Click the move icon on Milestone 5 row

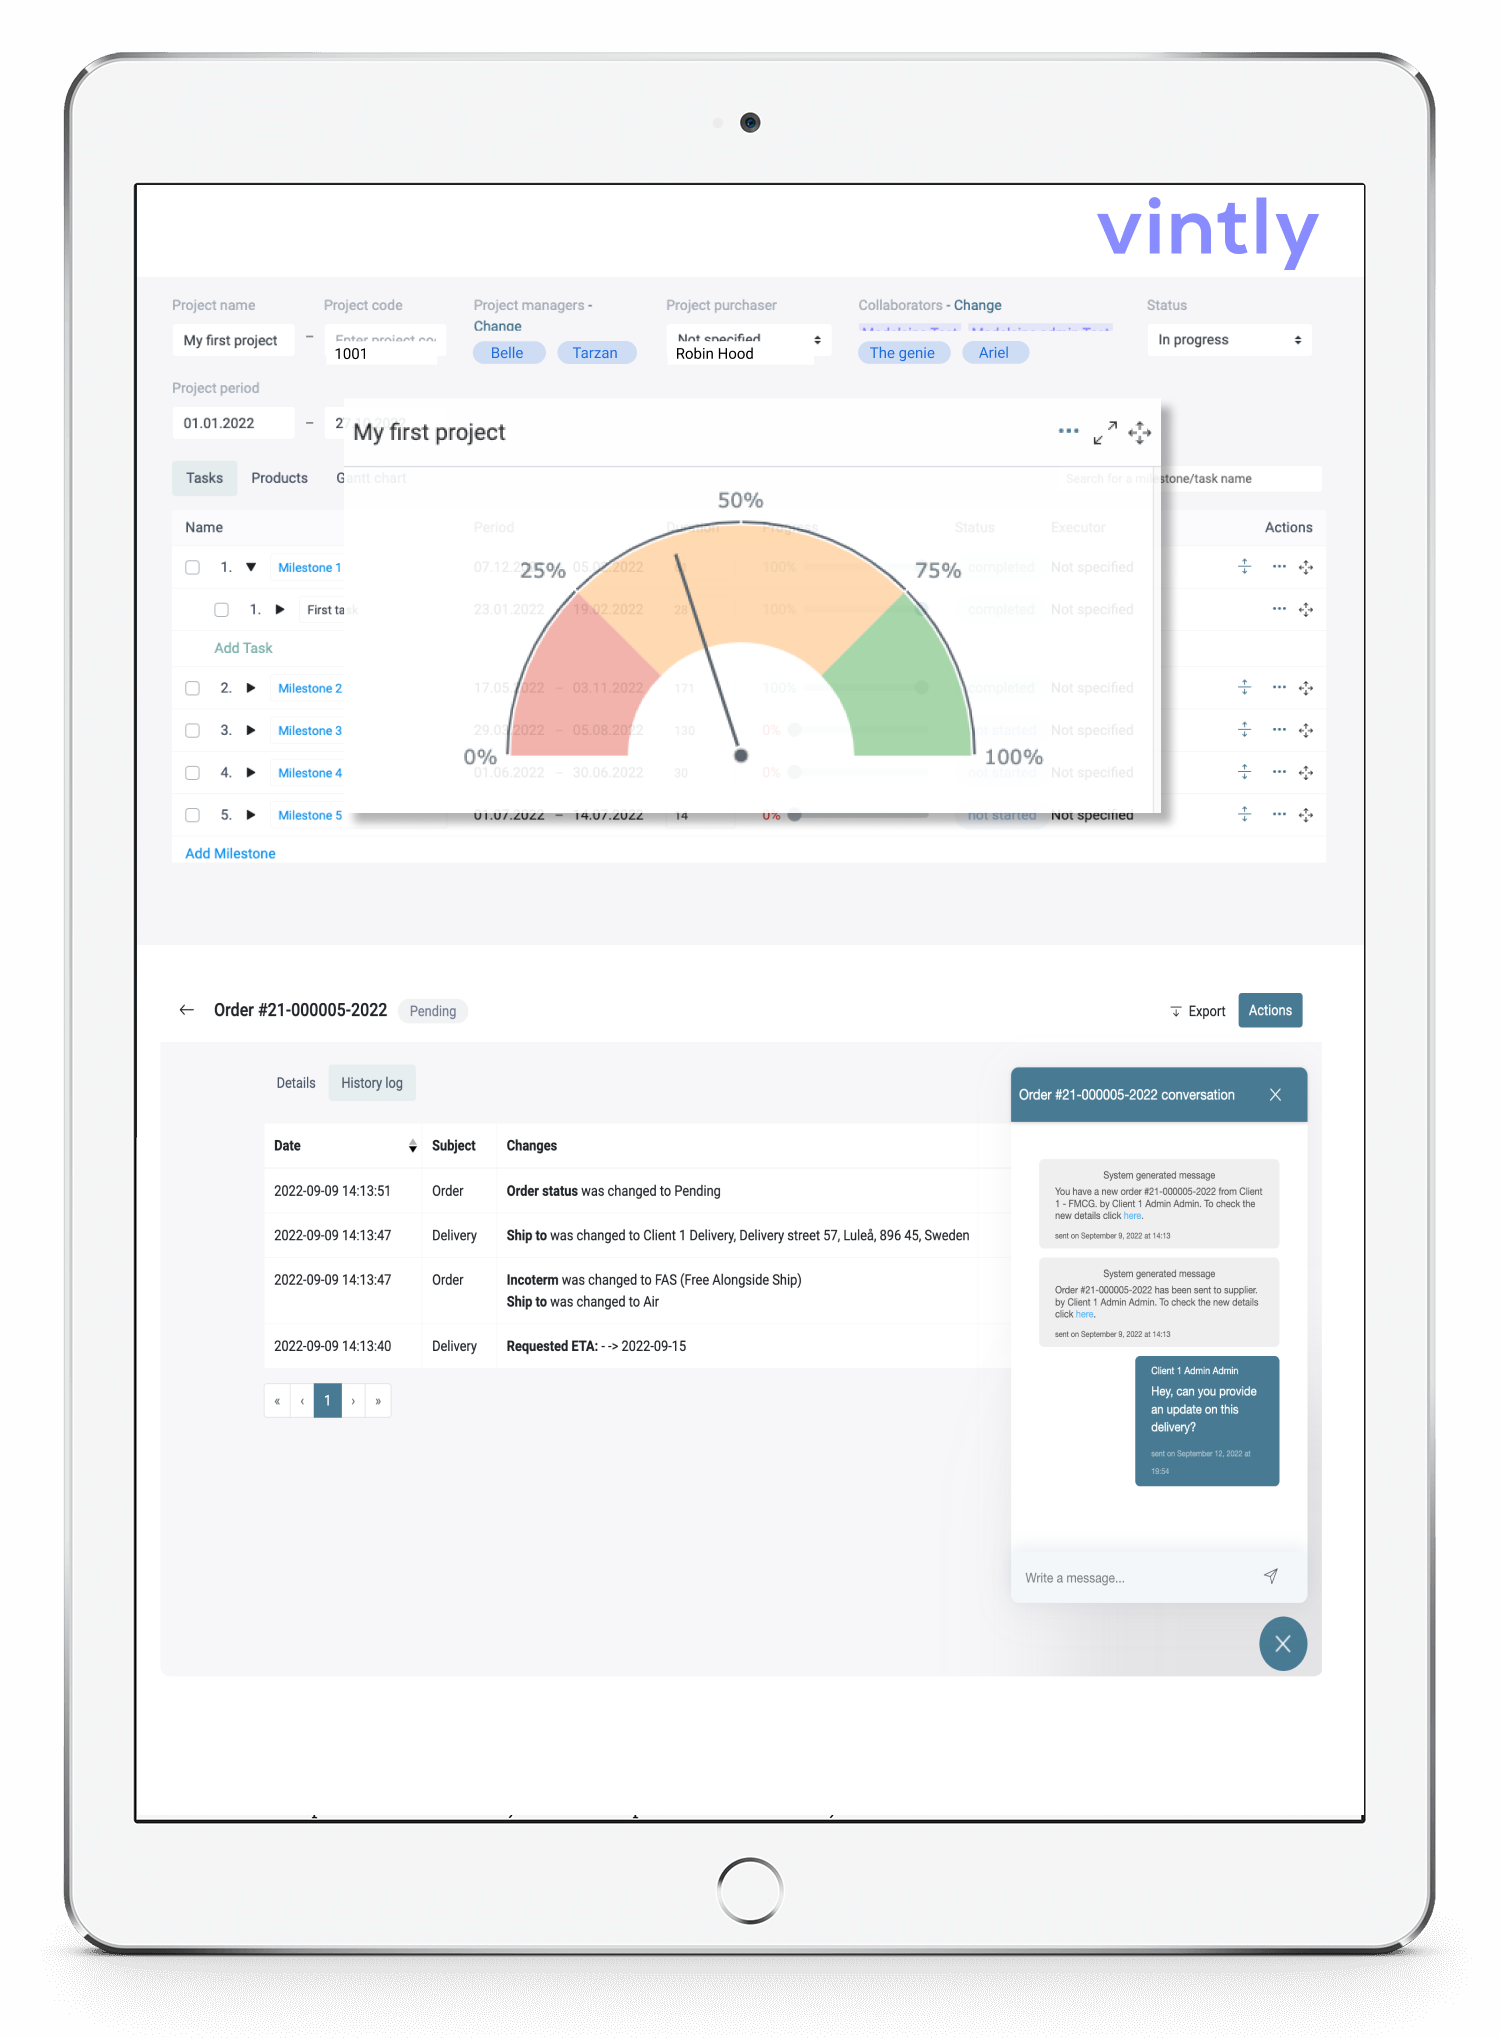[1306, 815]
